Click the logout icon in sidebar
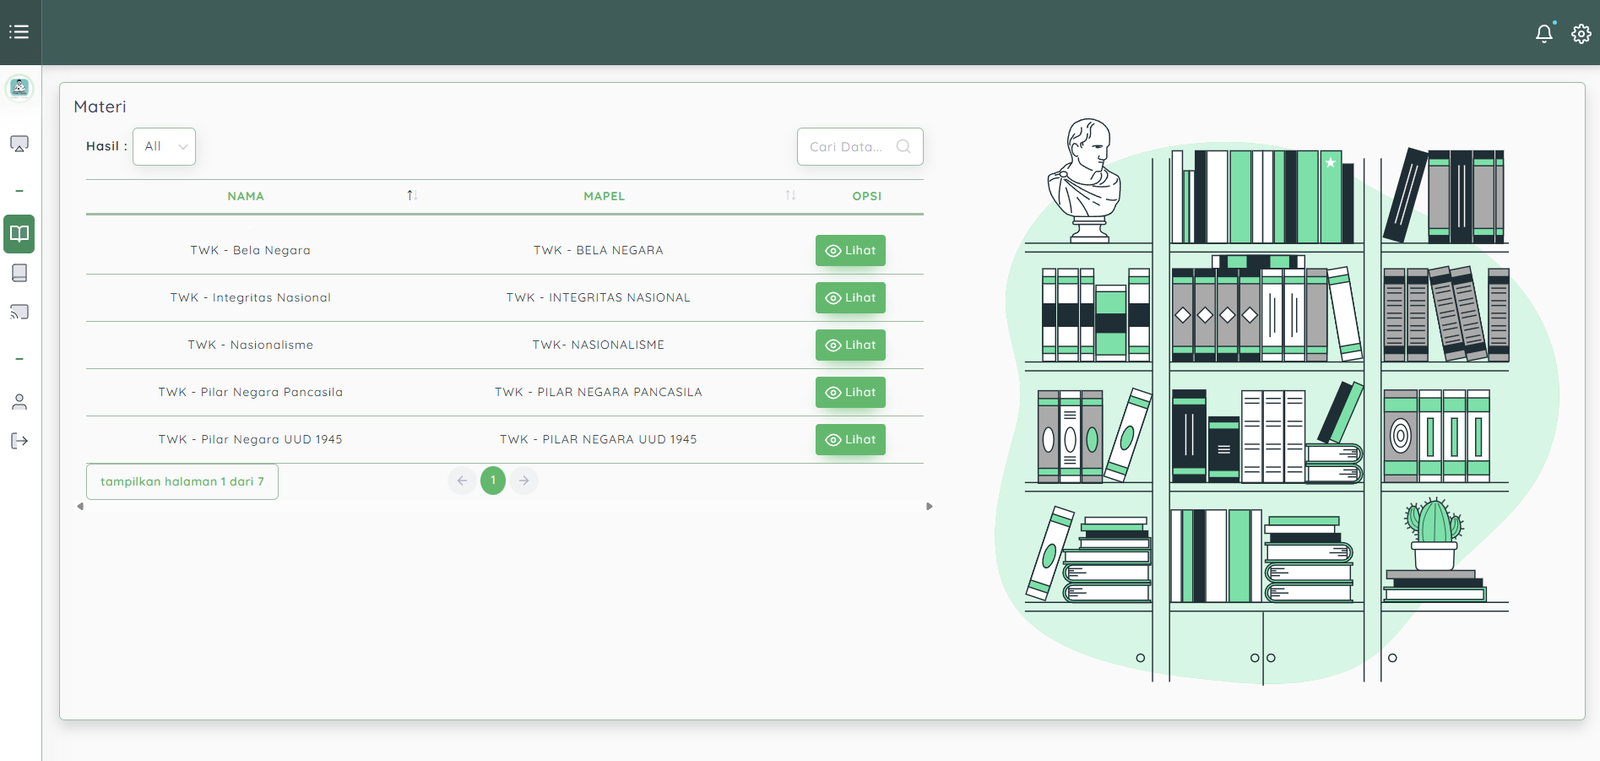The height and width of the screenshot is (761, 1600). pyautogui.click(x=19, y=441)
